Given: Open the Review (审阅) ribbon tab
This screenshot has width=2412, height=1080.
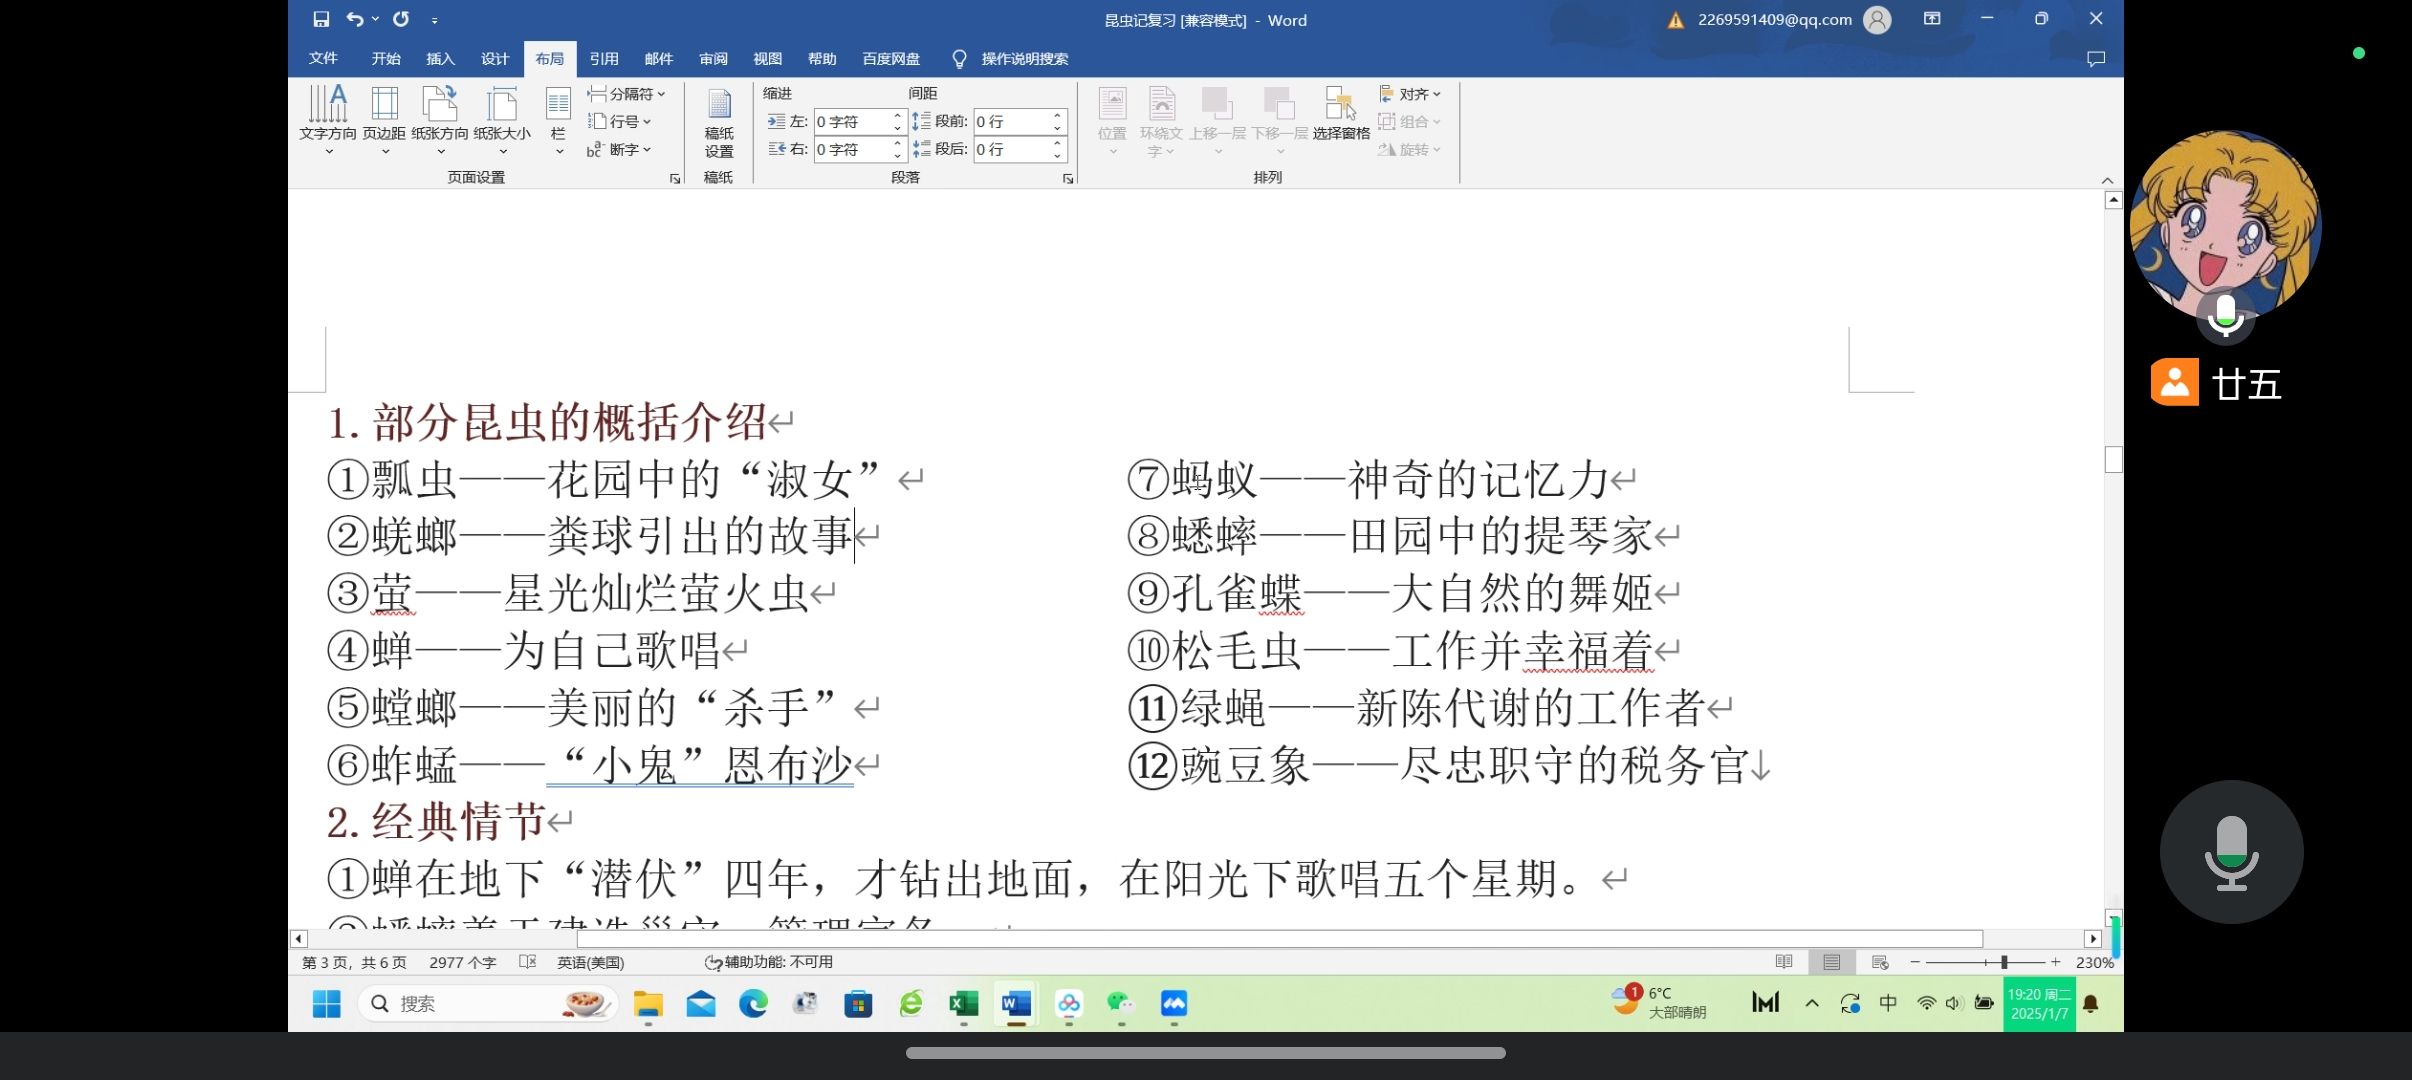Looking at the screenshot, I should pyautogui.click(x=713, y=59).
